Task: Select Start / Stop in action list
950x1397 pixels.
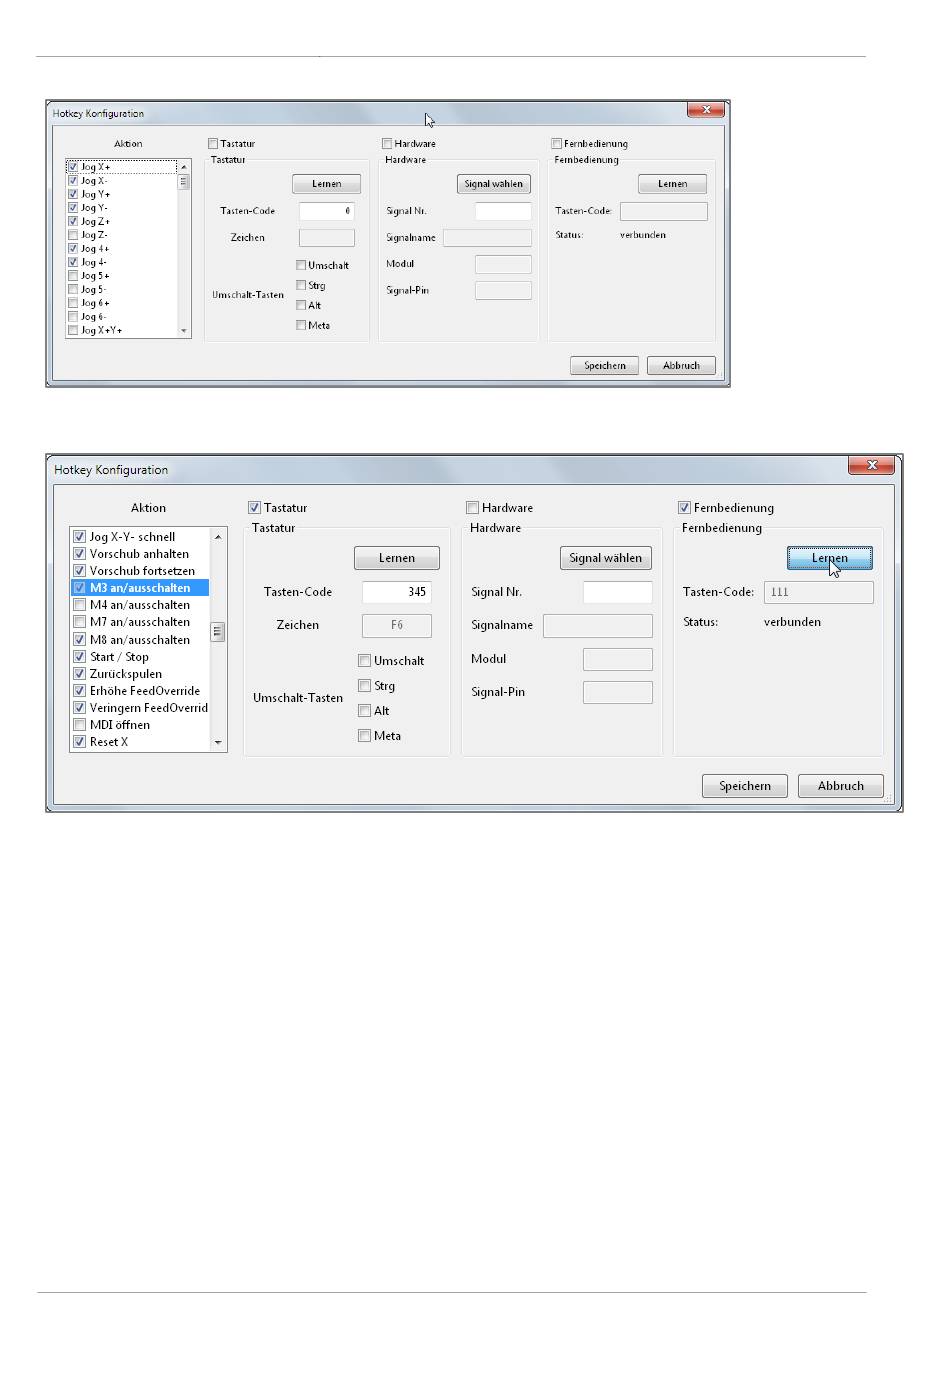Action: 119,657
